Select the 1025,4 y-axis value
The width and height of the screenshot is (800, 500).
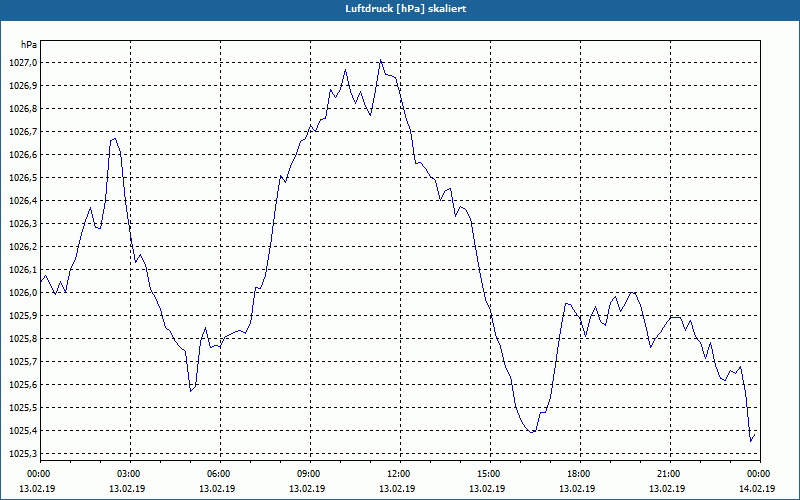(x=23, y=431)
